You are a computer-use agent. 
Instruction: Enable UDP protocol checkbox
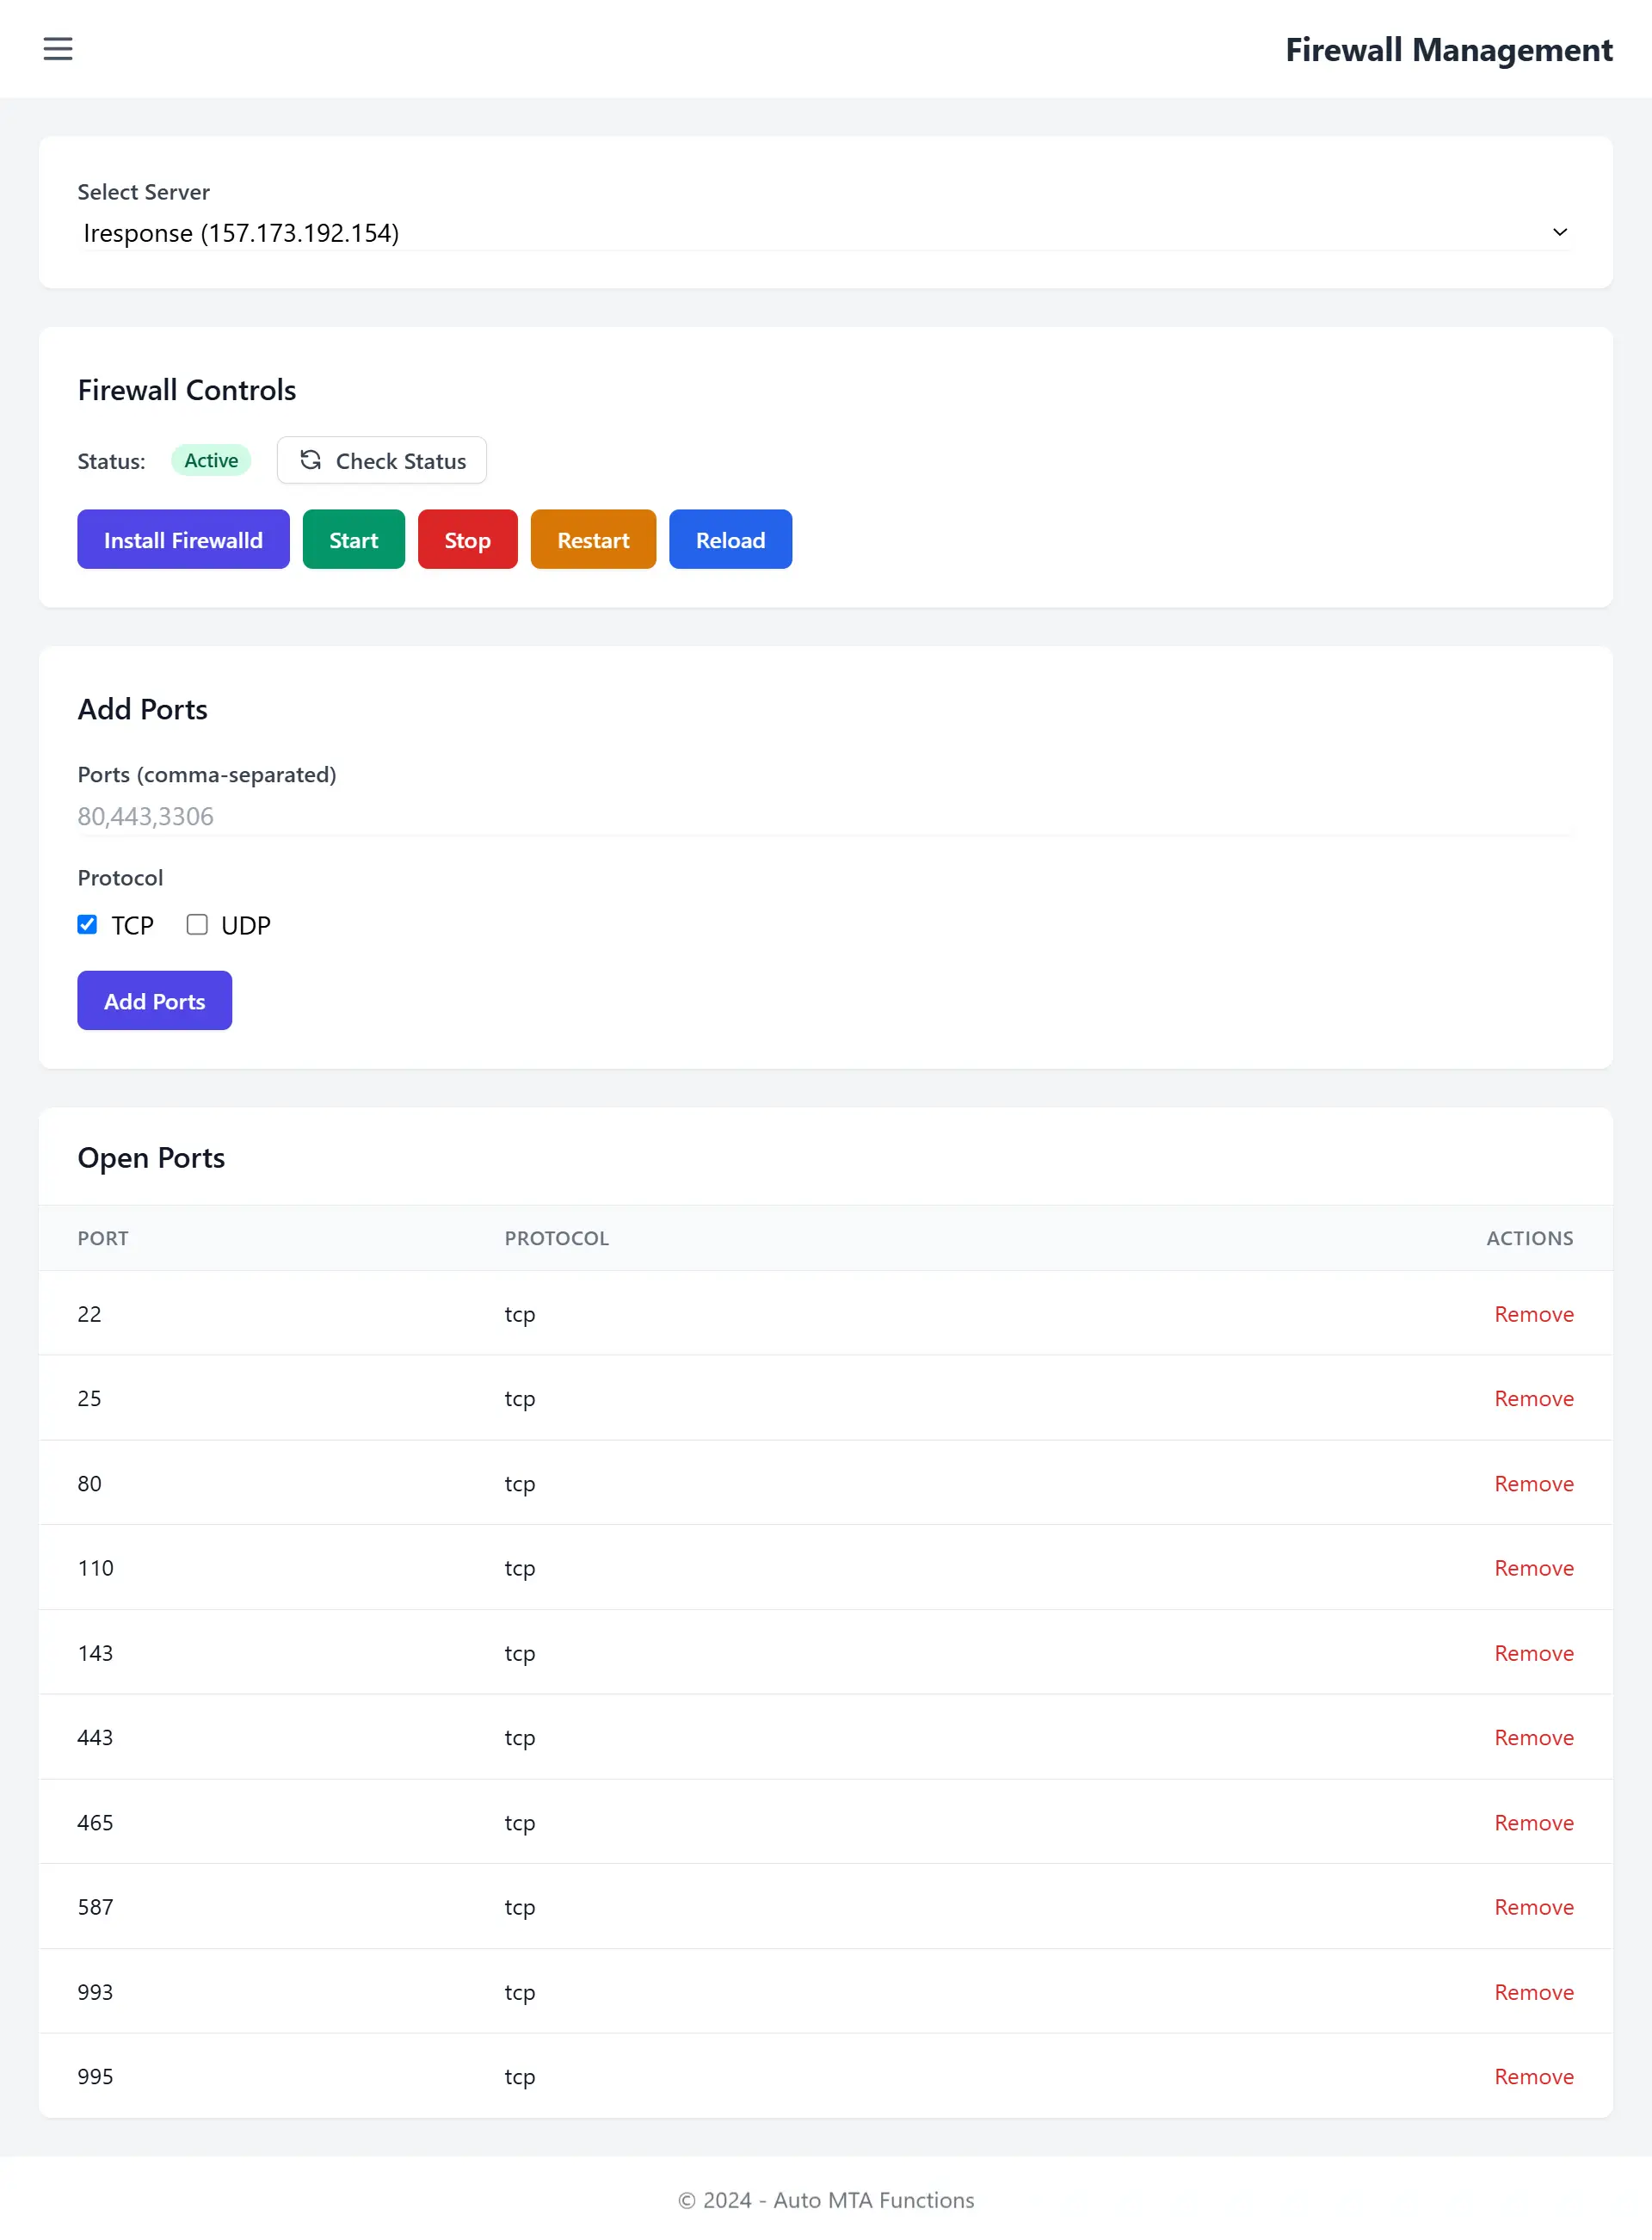click(x=194, y=925)
